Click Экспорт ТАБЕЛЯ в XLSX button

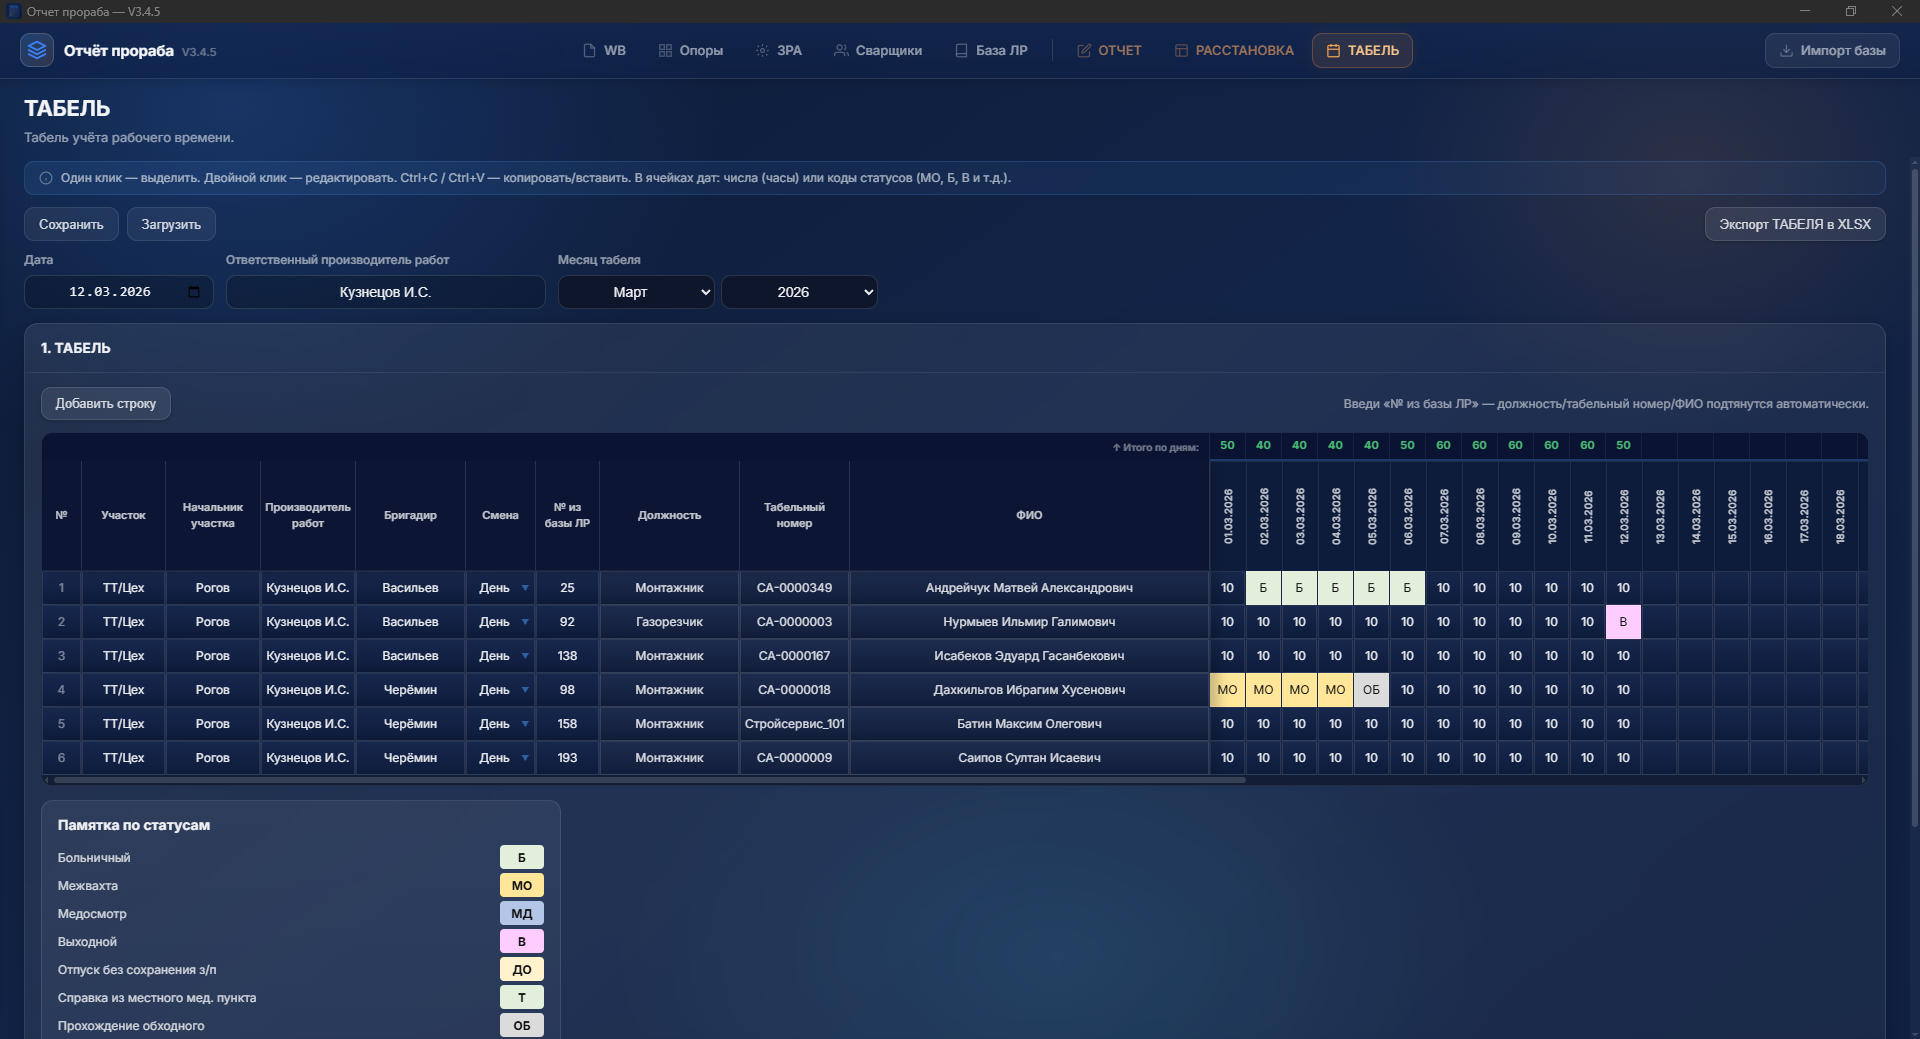[1794, 224]
